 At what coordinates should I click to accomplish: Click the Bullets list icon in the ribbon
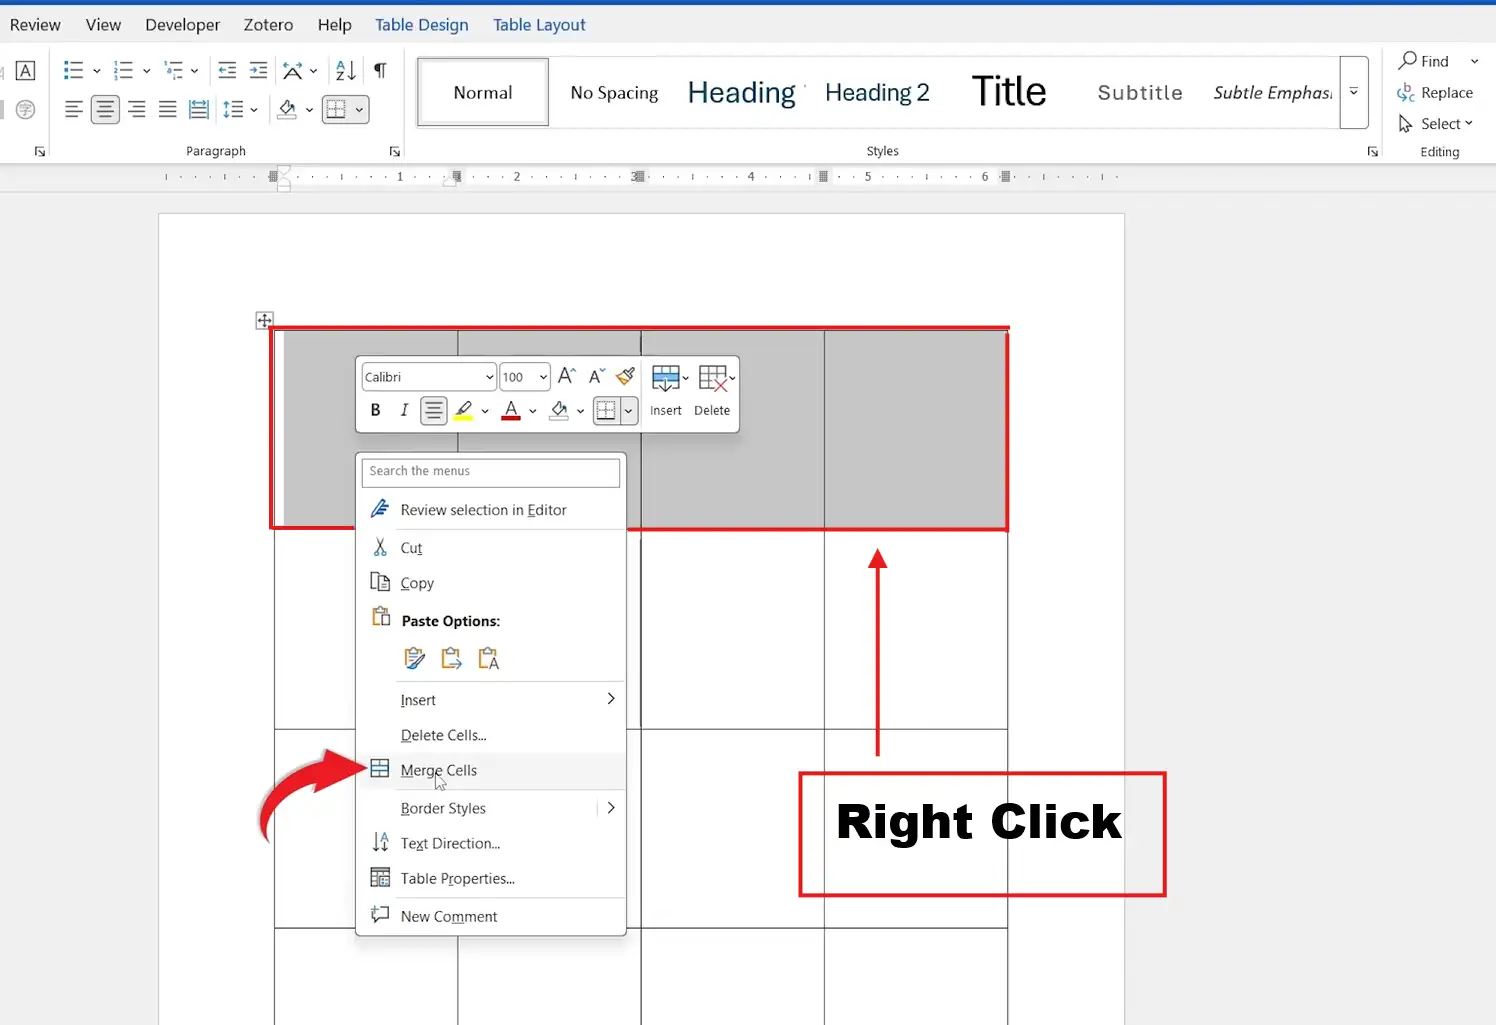click(x=73, y=70)
